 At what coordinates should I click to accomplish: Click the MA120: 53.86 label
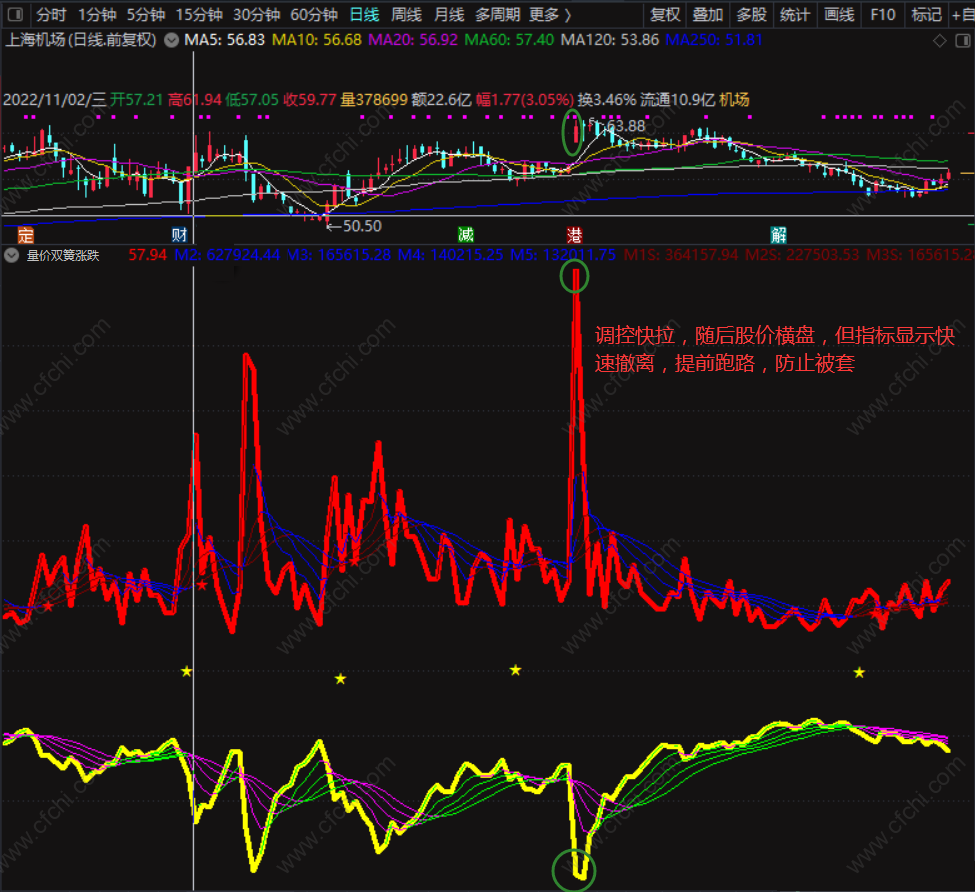coord(609,40)
